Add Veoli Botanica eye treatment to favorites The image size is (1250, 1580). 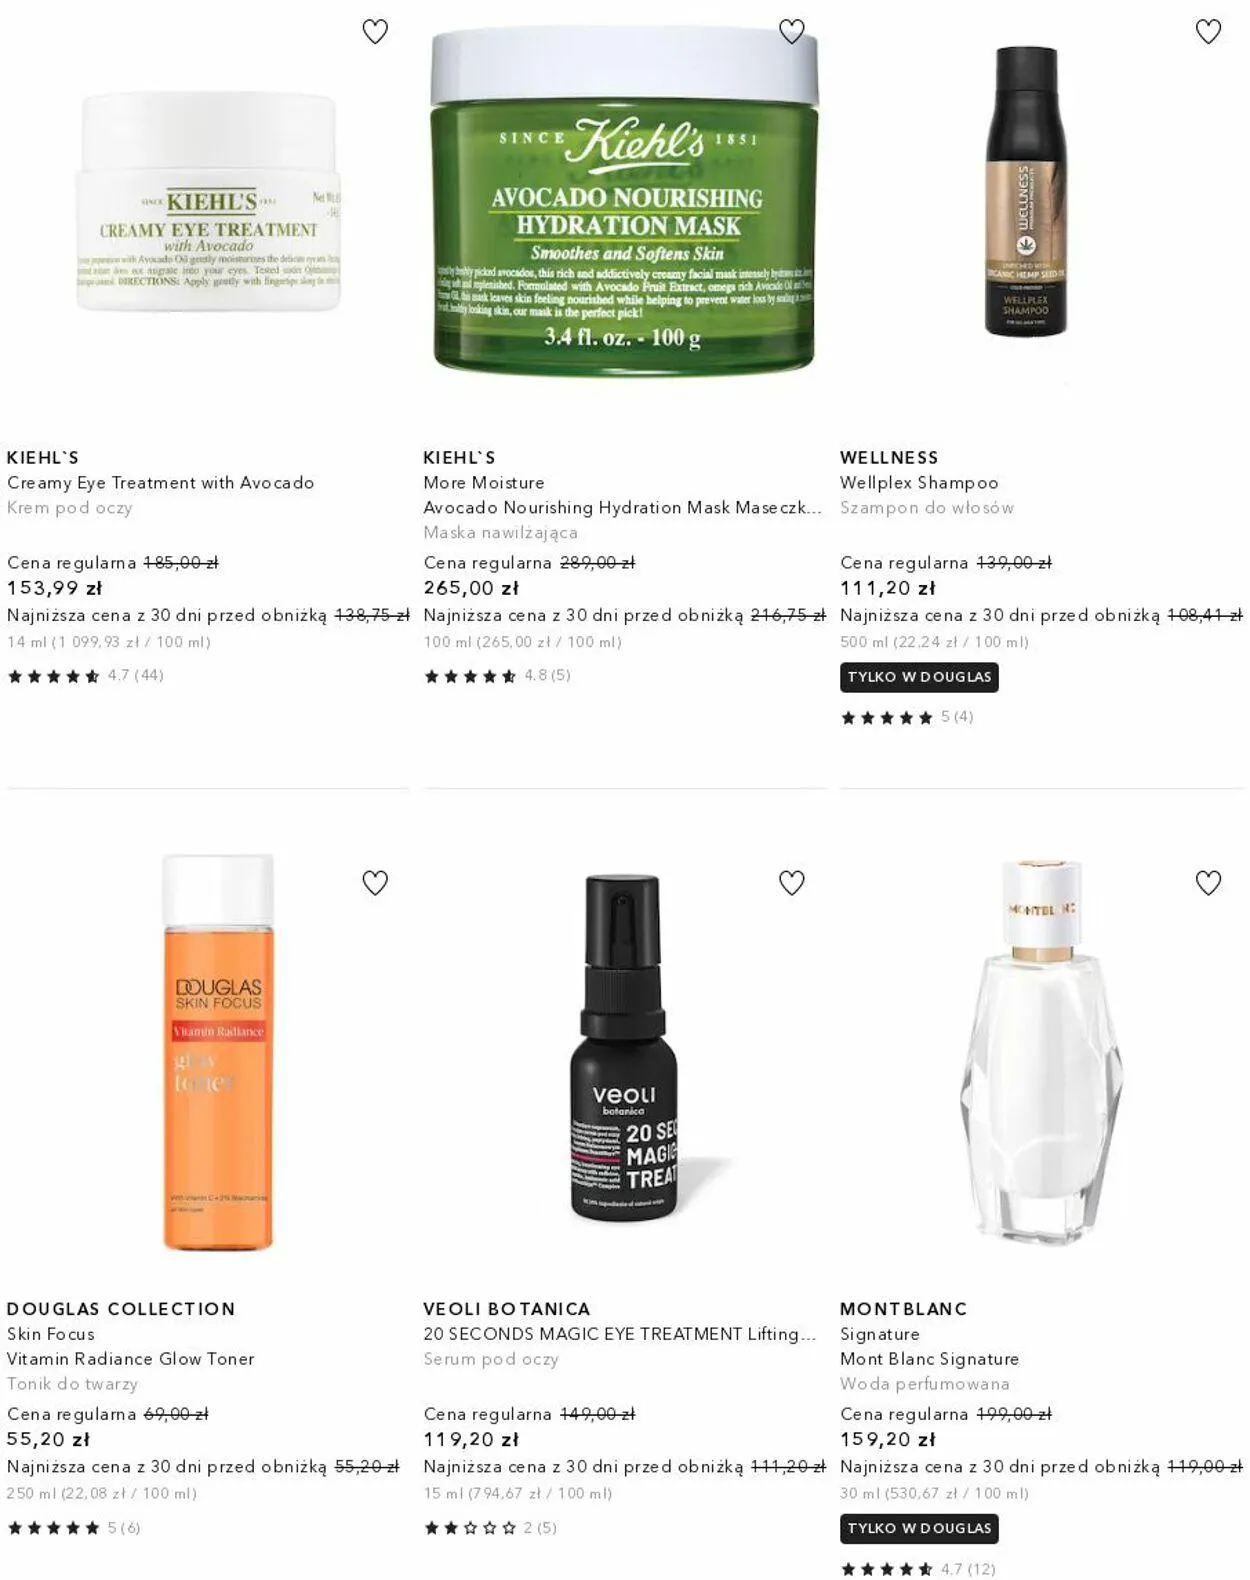coord(791,883)
